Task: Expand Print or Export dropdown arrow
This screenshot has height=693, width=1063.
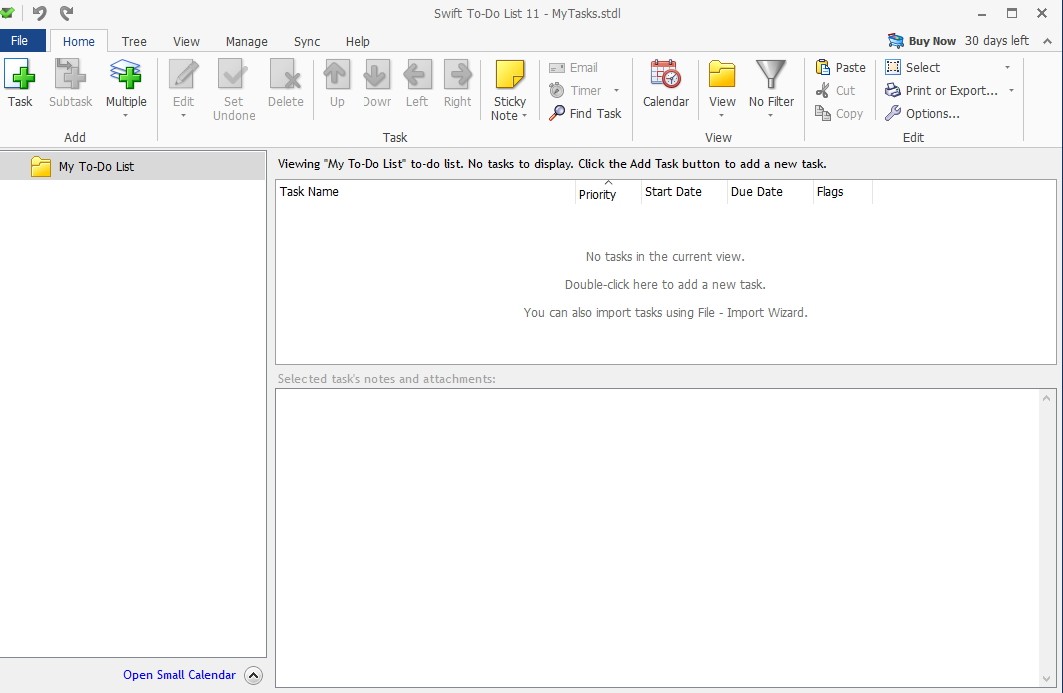Action: pos(1011,90)
